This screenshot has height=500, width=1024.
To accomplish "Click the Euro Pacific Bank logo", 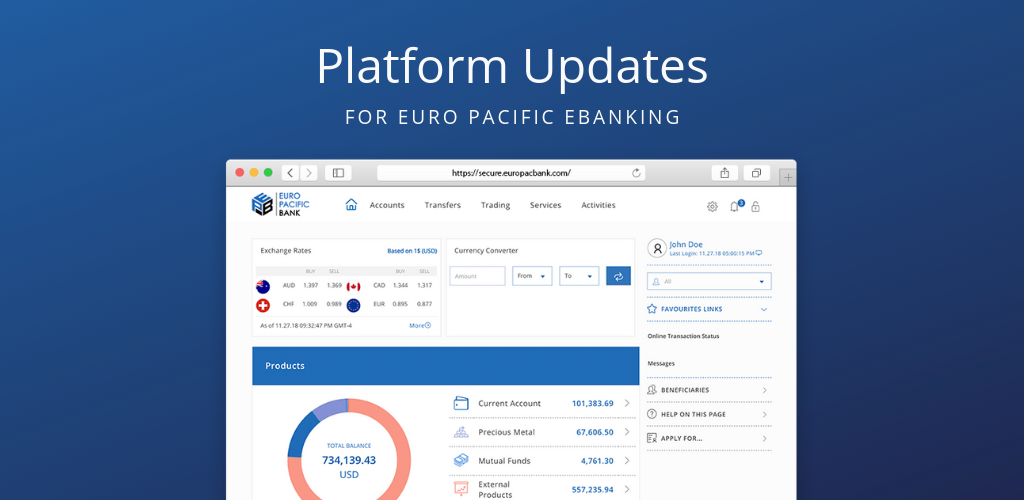I will click(280, 204).
